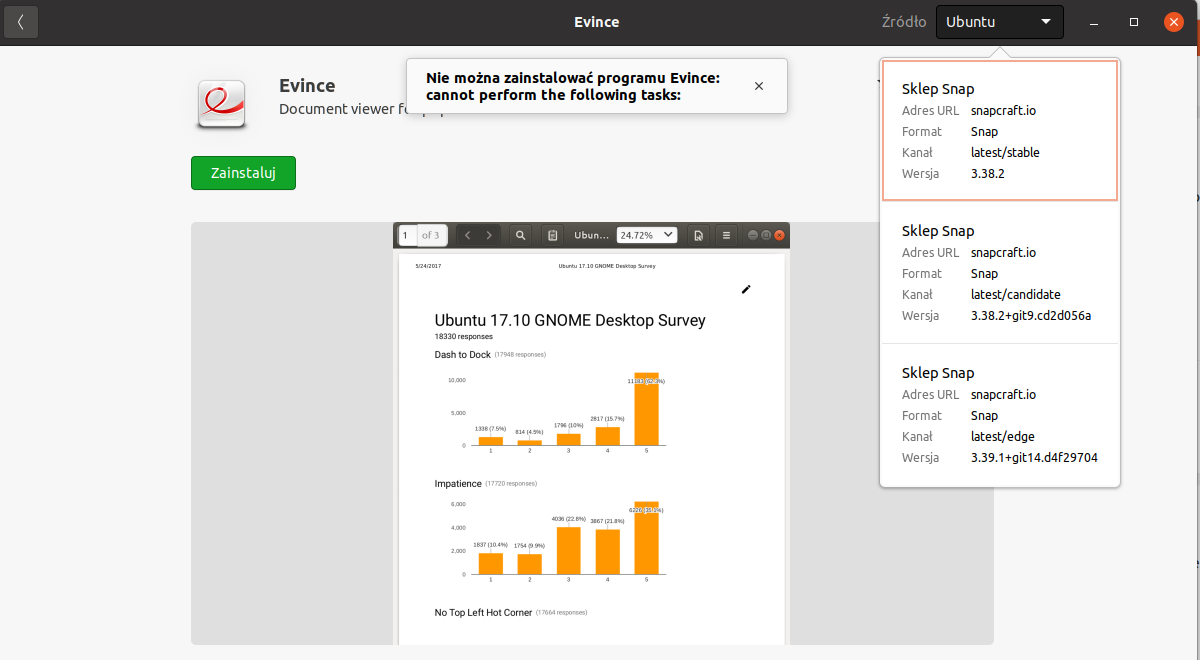
Task: Click the Evince application icon
Action: 220,103
